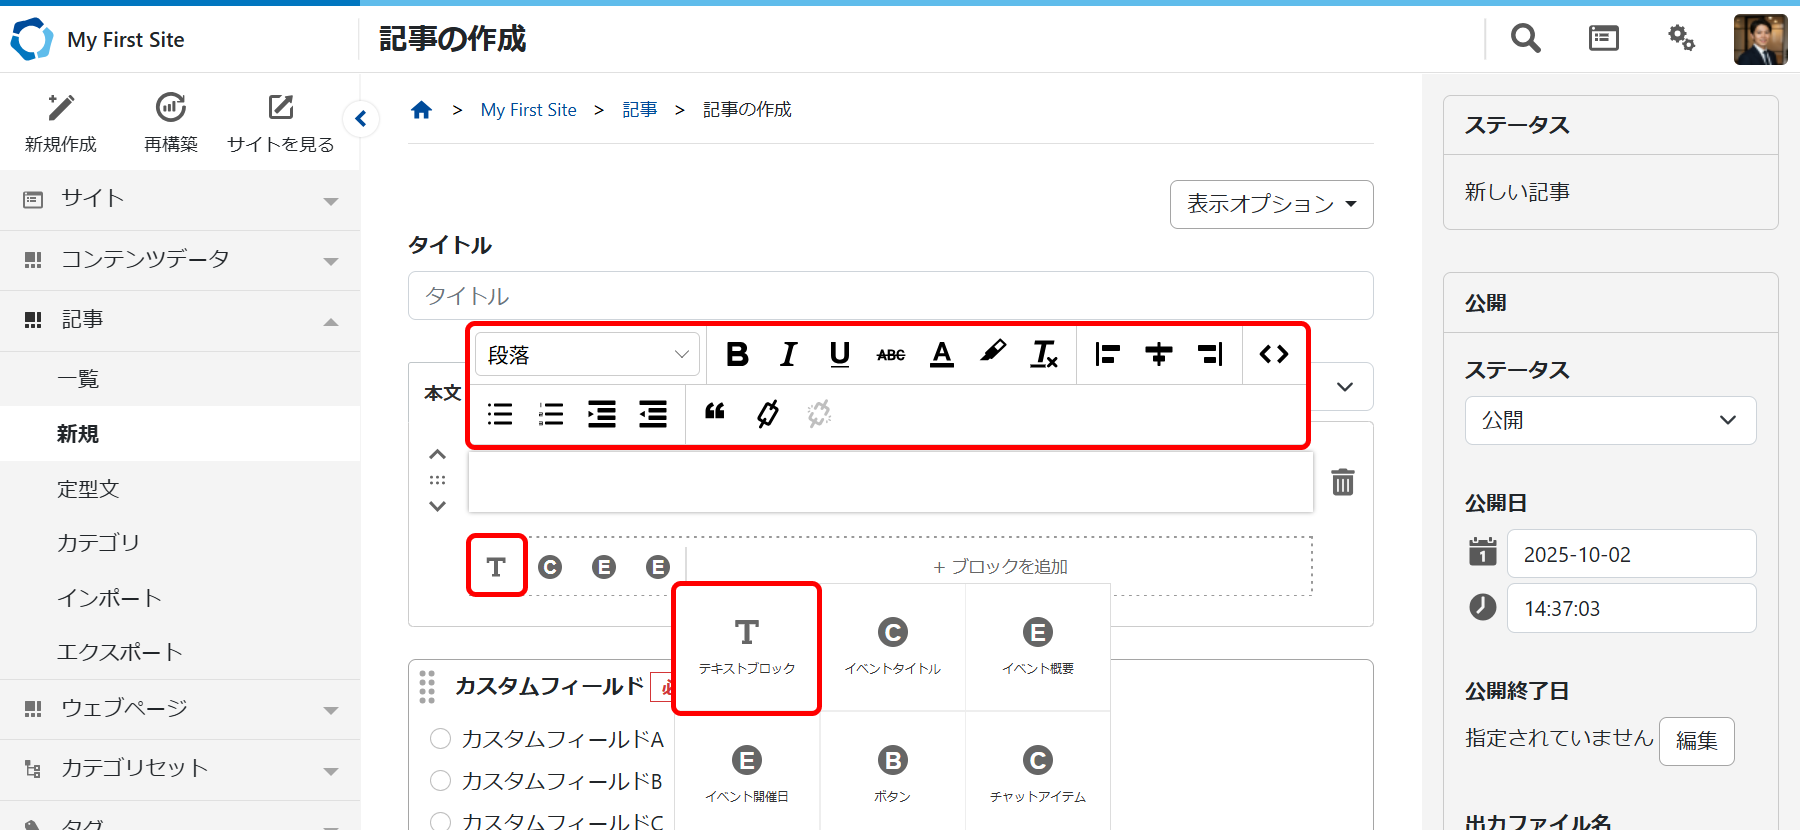Open the My First Site breadcrumb link
1800x830 pixels.
tap(528, 110)
